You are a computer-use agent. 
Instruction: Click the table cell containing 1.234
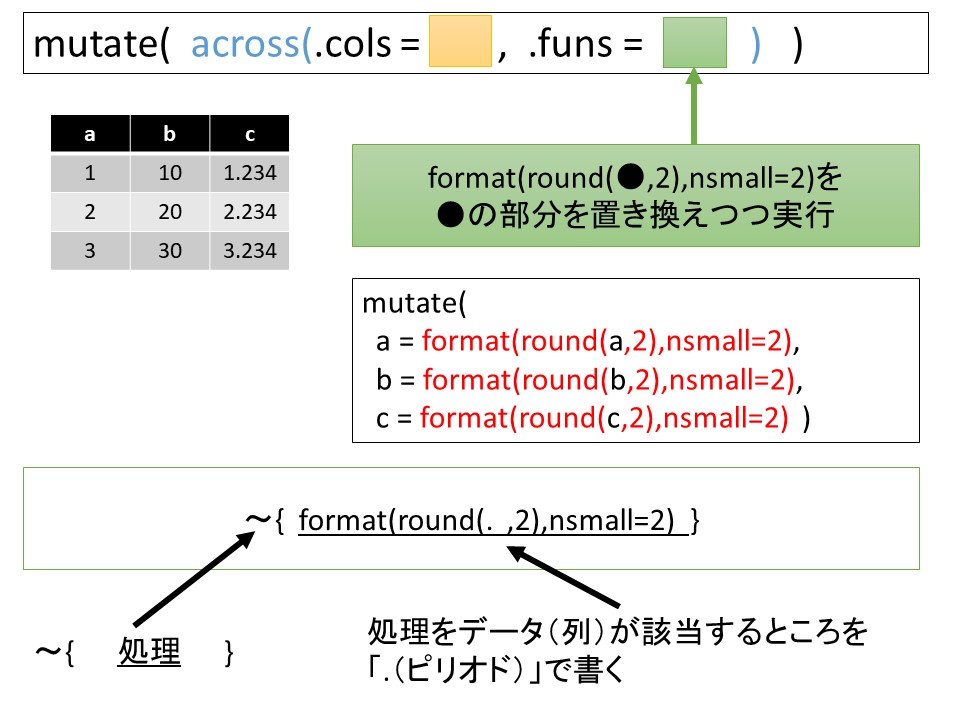click(x=249, y=173)
